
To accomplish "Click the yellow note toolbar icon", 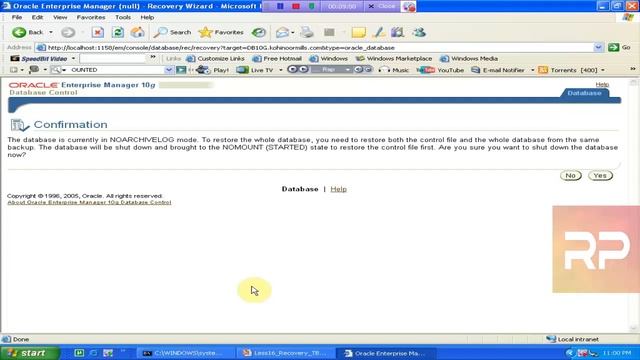I will pos(358,32).
